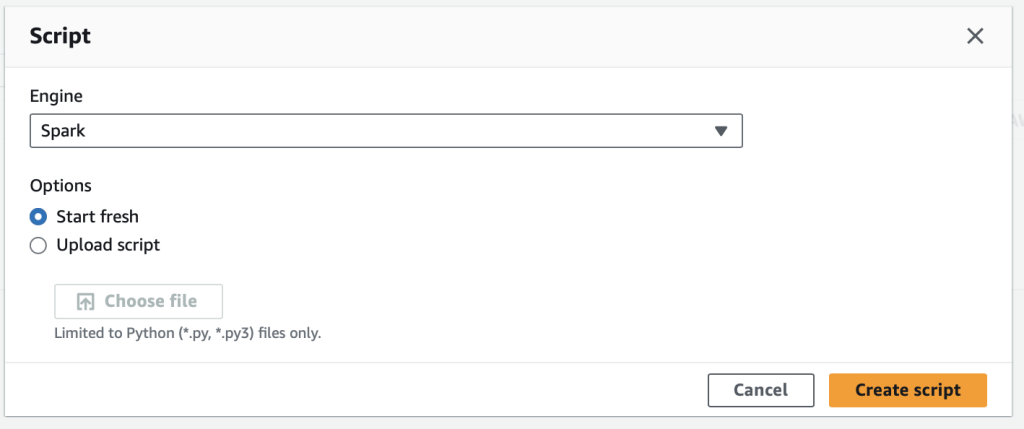Click the 'Upload script' option label
Screen dimensions: 1024x429
click(x=107, y=245)
